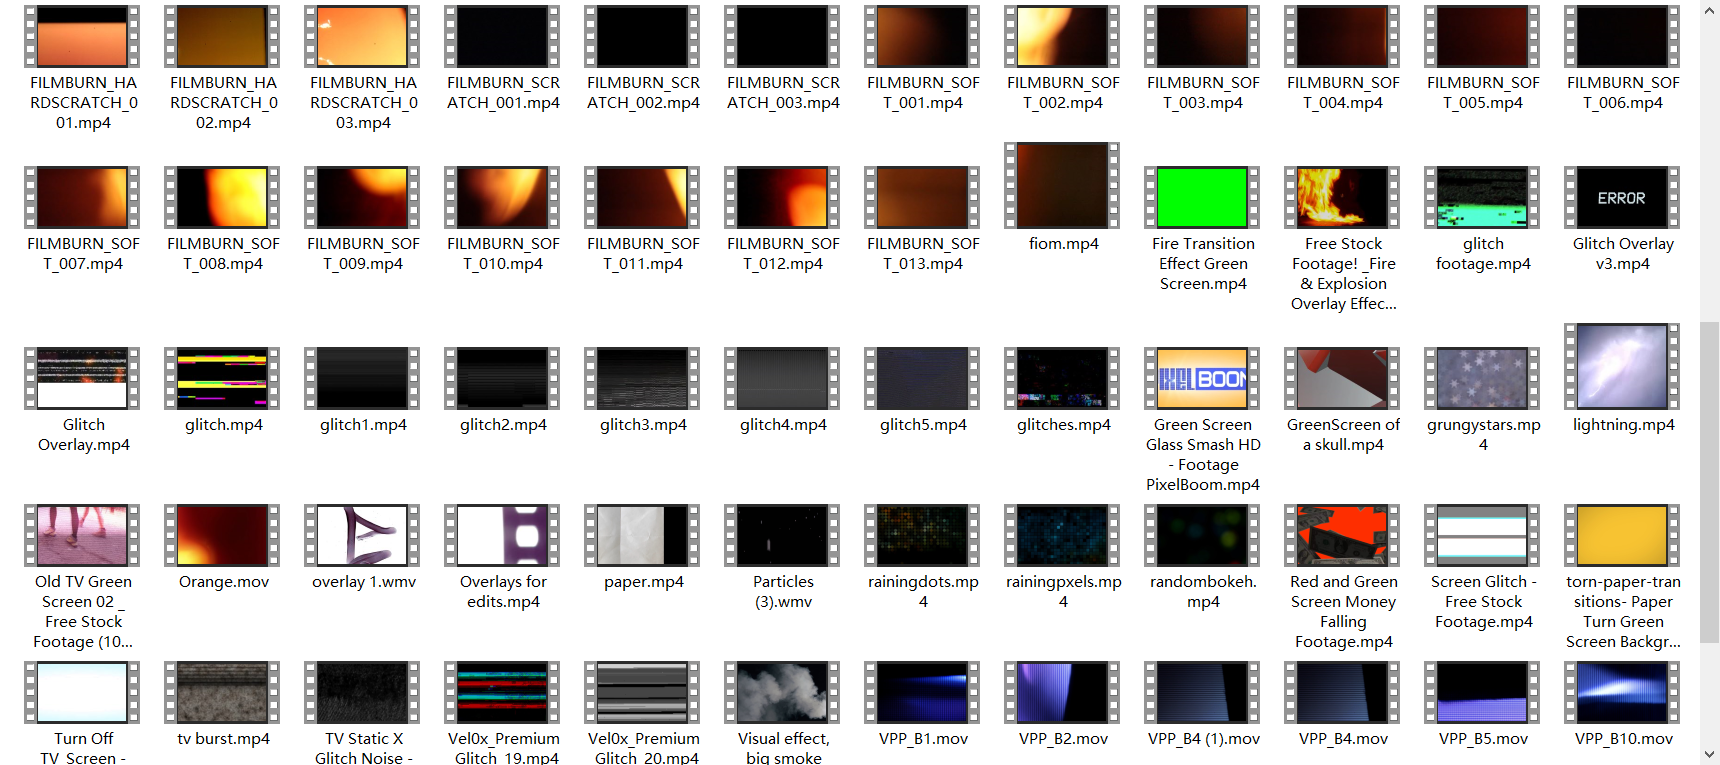Select TV Static X Glitch Noise video
The image size is (1720, 765).
pos(362,693)
